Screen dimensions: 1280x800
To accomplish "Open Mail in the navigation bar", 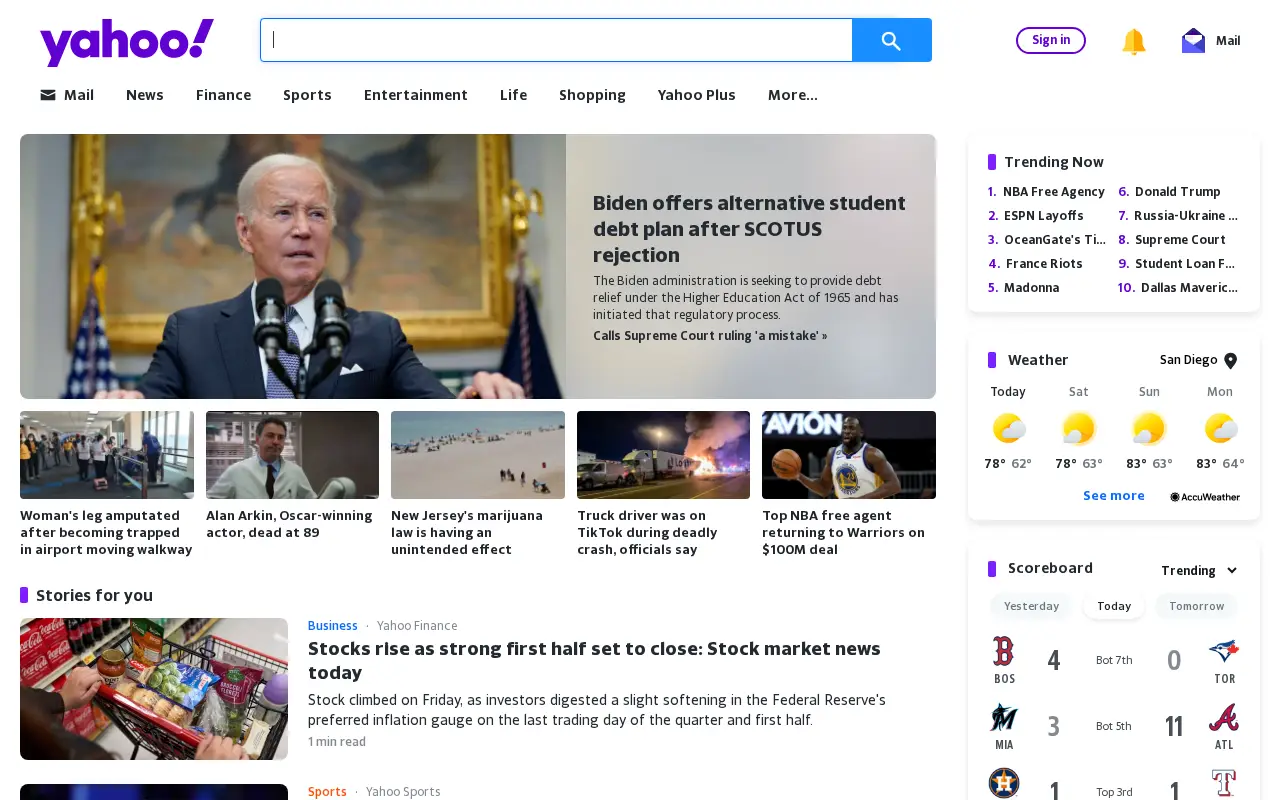I will point(67,95).
